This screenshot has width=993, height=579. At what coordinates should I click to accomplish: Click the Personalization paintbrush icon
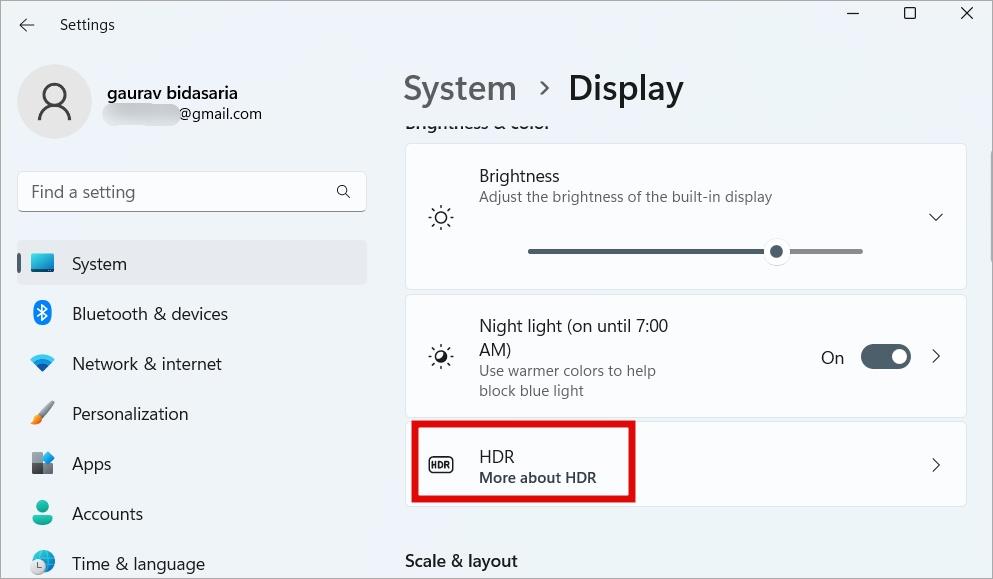coord(42,413)
